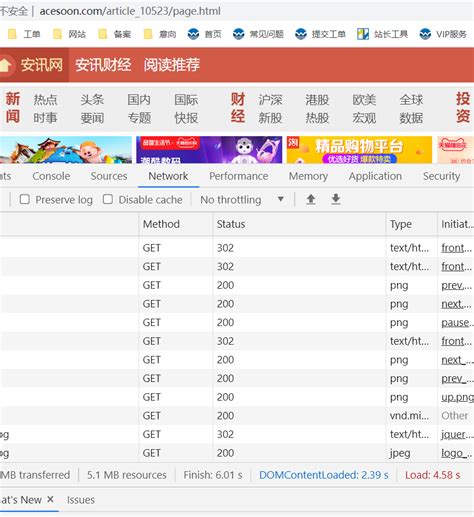The height and width of the screenshot is (517, 474).
Task: Click the Other initiator cell
Action: pyautogui.click(x=455, y=416)
